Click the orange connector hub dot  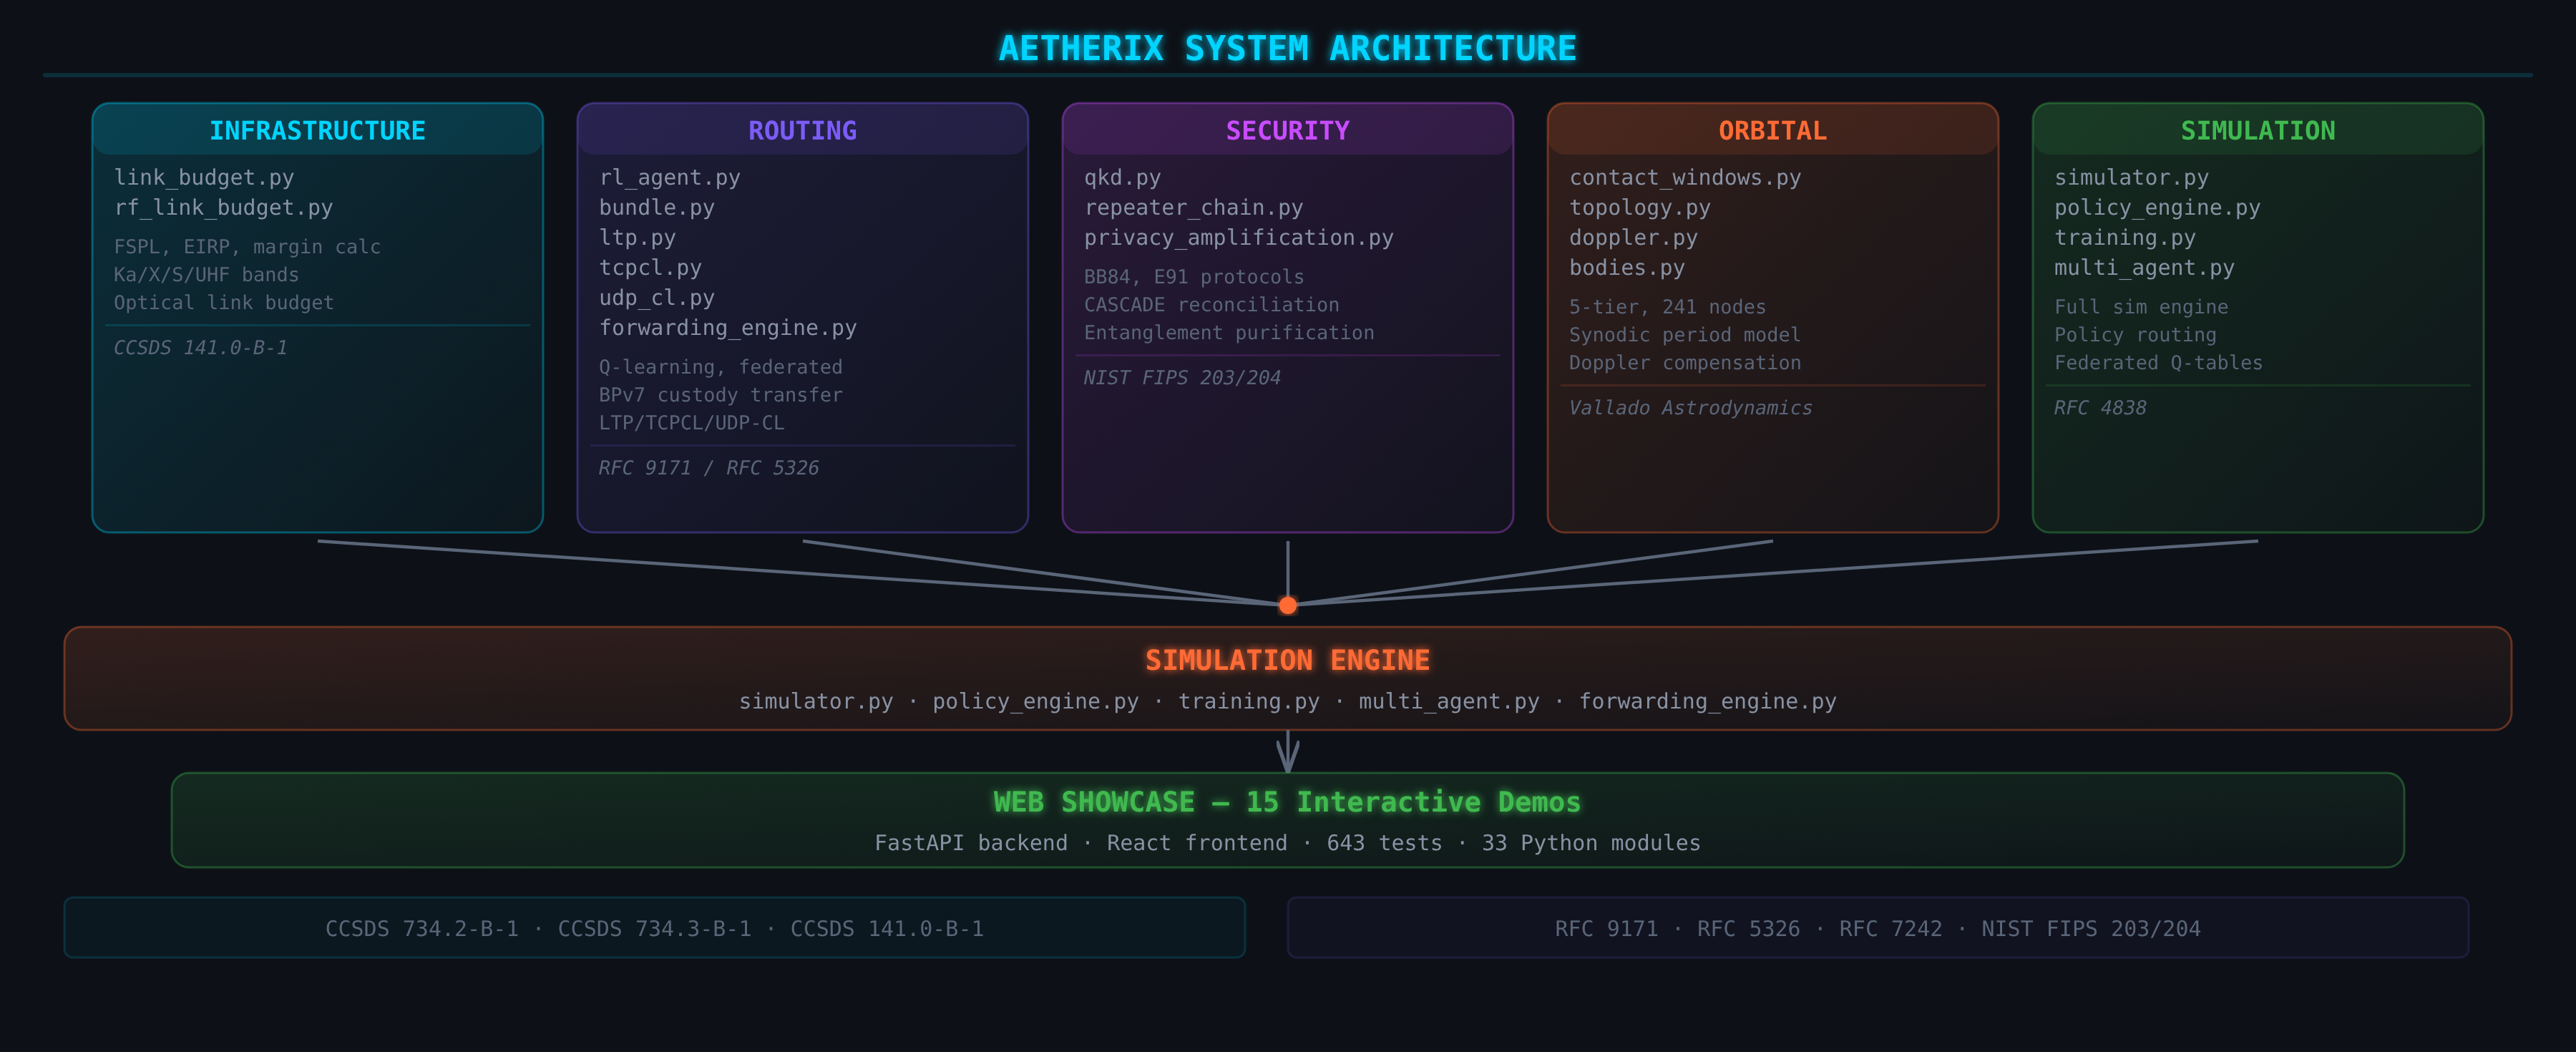pos(1288,605)
